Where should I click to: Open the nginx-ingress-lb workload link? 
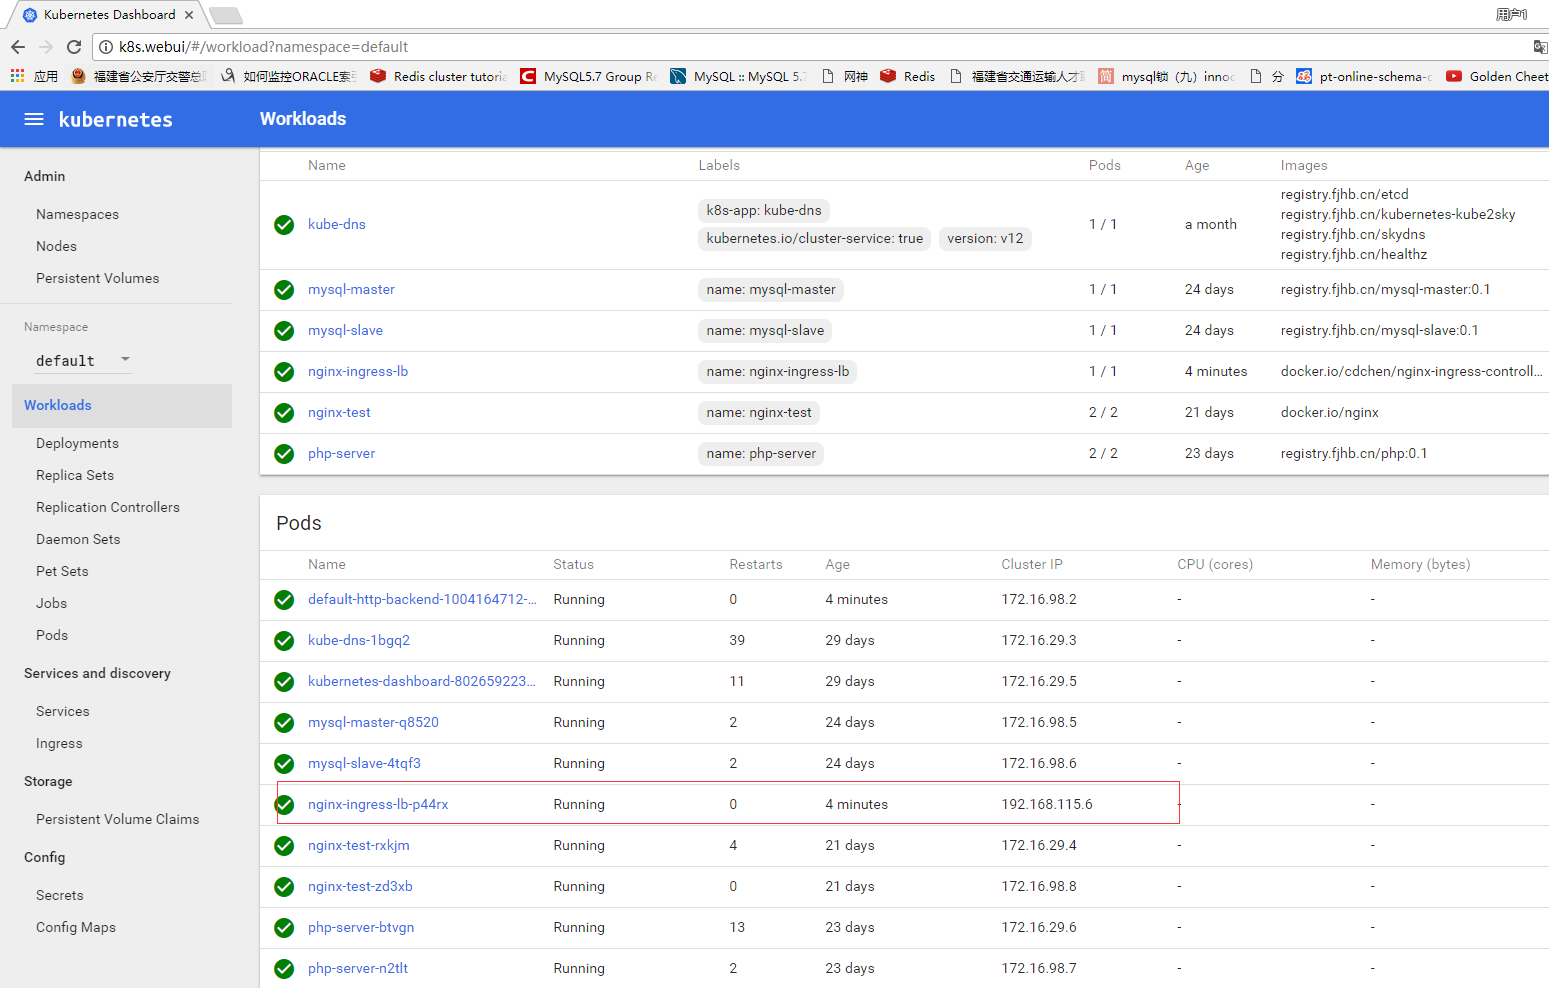(358, 371)
